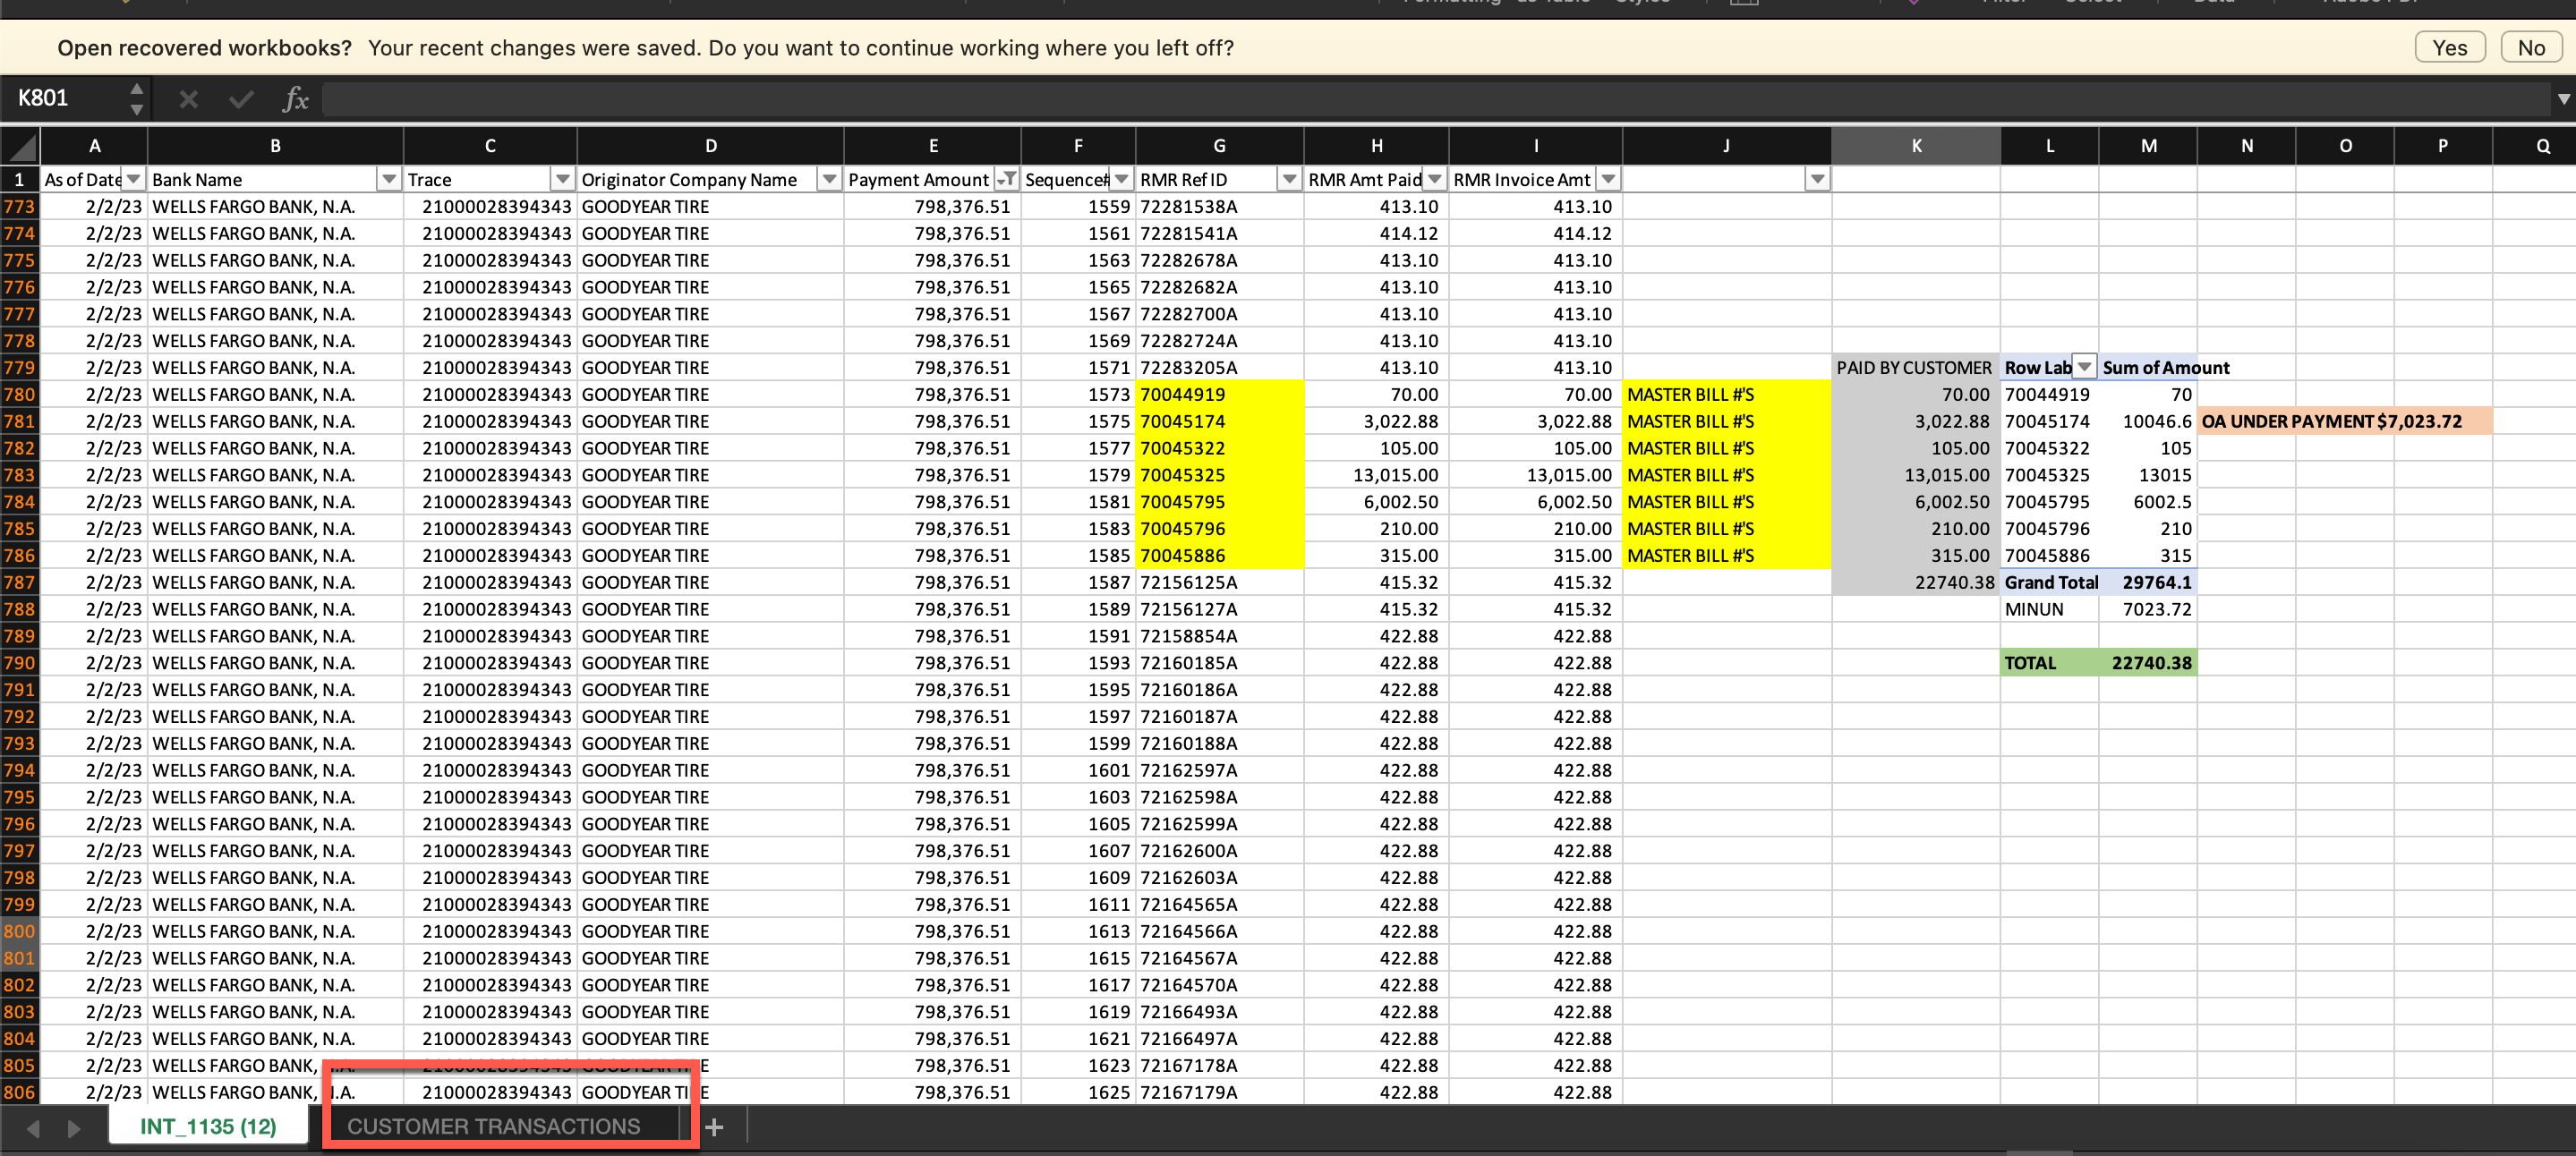Click the cancel entry X icon
Image resolution: width=2576 pixels, height=1156 pixels.
coord(188,99)
